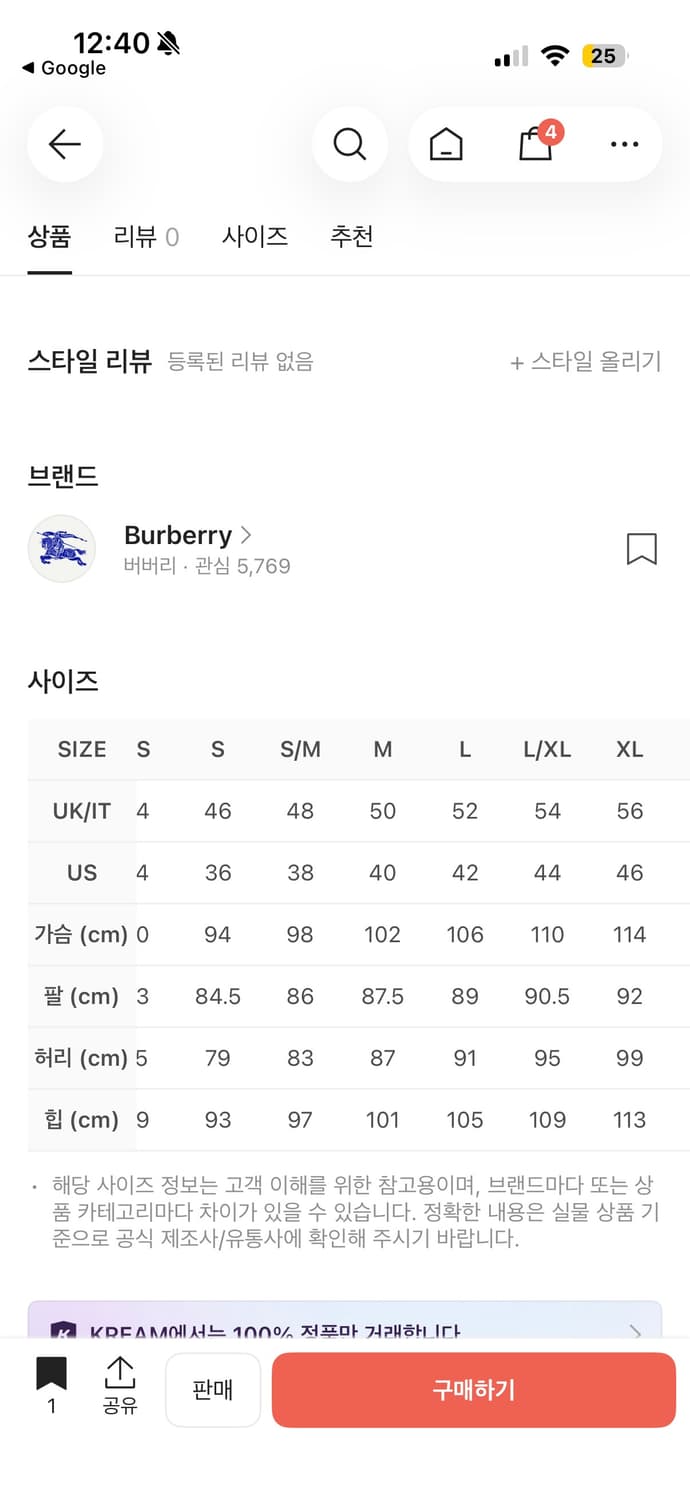690x1500 pixels.
Task: Save the Burberry brand with the bookmark flag
Action: click(642, 549)
